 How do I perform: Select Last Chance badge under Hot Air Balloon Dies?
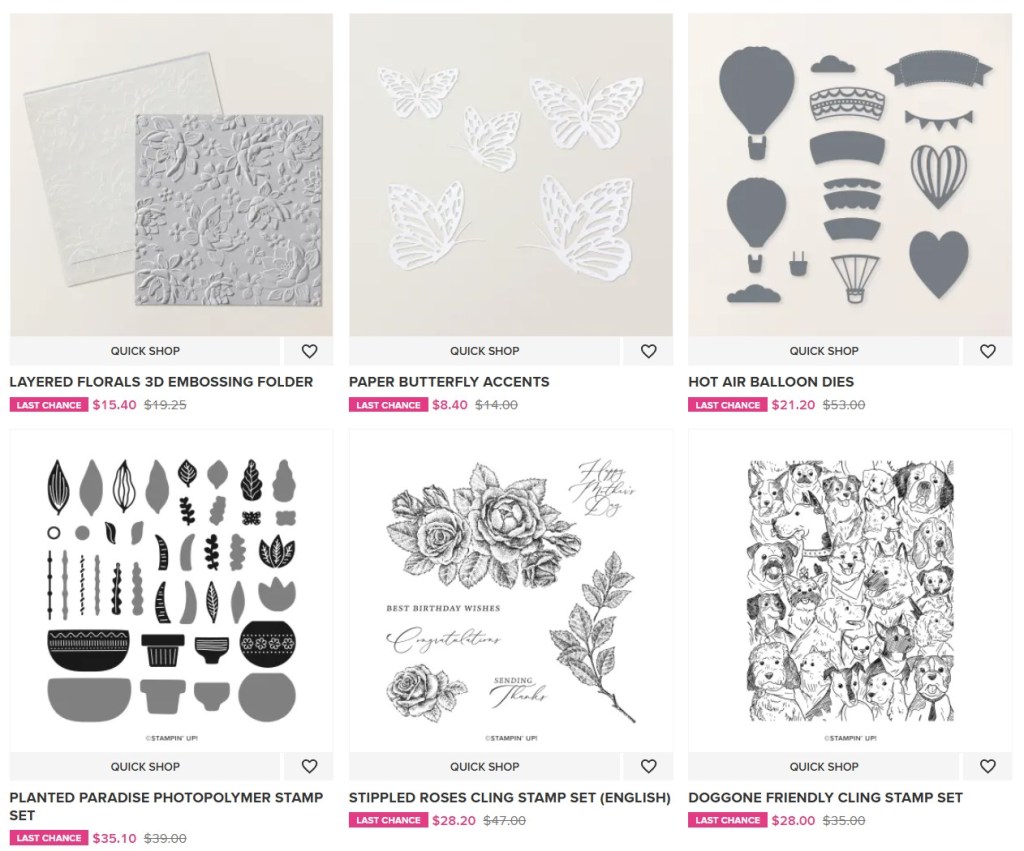point(728,405)
